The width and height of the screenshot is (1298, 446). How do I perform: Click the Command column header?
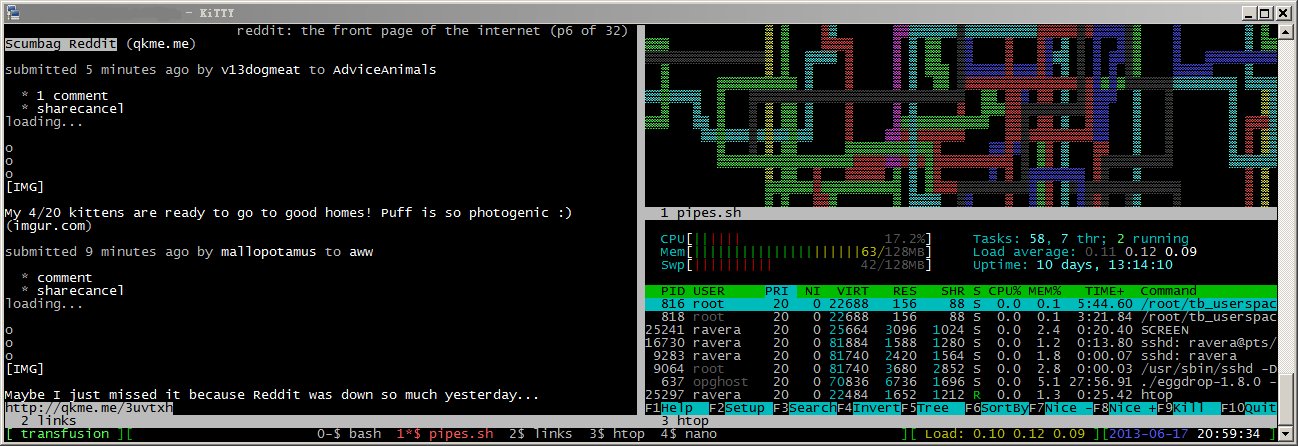[x=1168, y=291]
